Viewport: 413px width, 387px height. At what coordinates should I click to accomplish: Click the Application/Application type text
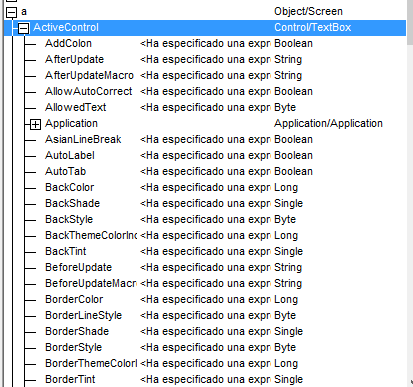click(x=328, y=124)
